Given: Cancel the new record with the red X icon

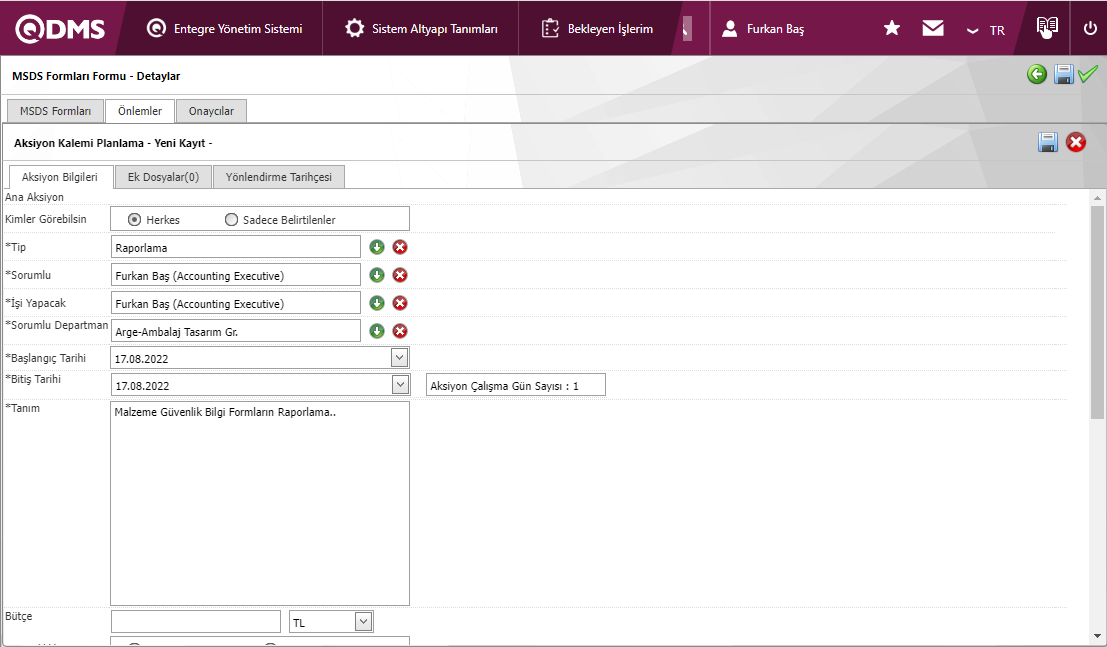Looking at the screenshot, I should point(1076,142).
